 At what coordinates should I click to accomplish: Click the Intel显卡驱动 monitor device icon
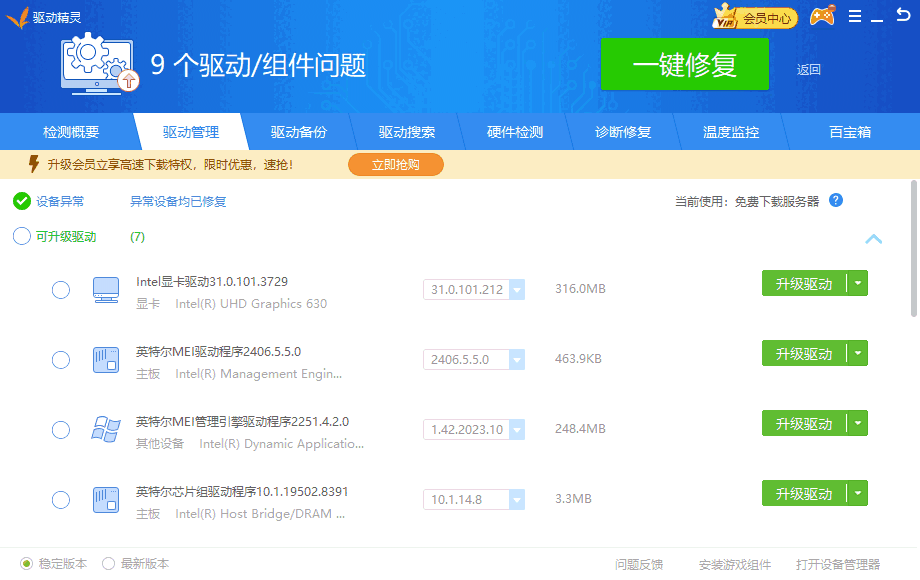(x=105, y=290)
